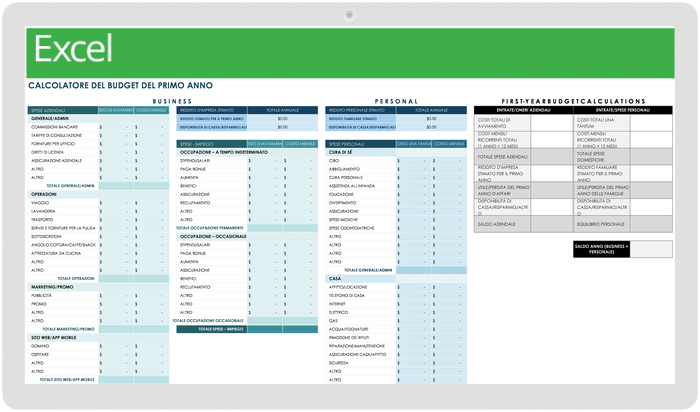The width and height of the screenshot is (700, 412).
Task: Click the 'Totale spese - impiego' total bar
Action: [247, 329]
